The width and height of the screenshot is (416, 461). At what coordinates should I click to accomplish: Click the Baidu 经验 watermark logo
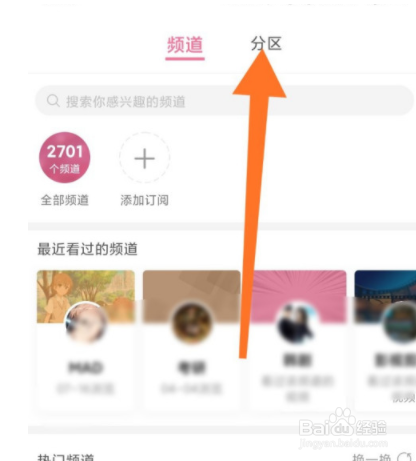pos(343,428)
